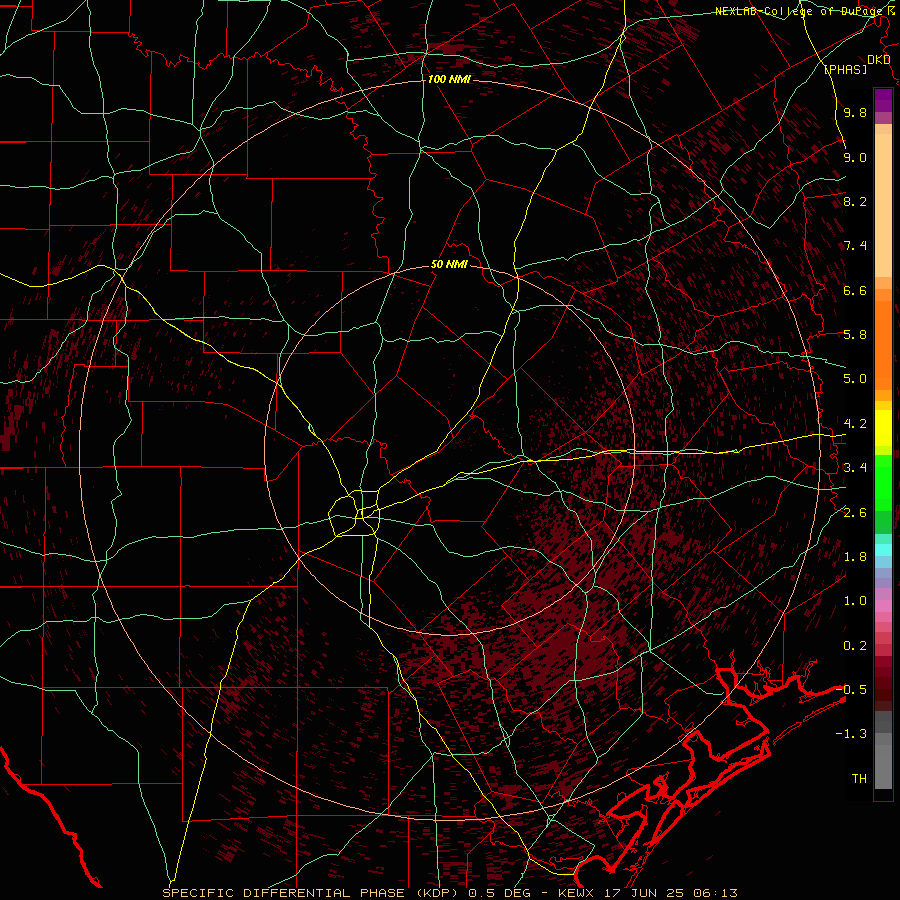Click the yellow highway loop at radar center

click(x=355, y=513)
